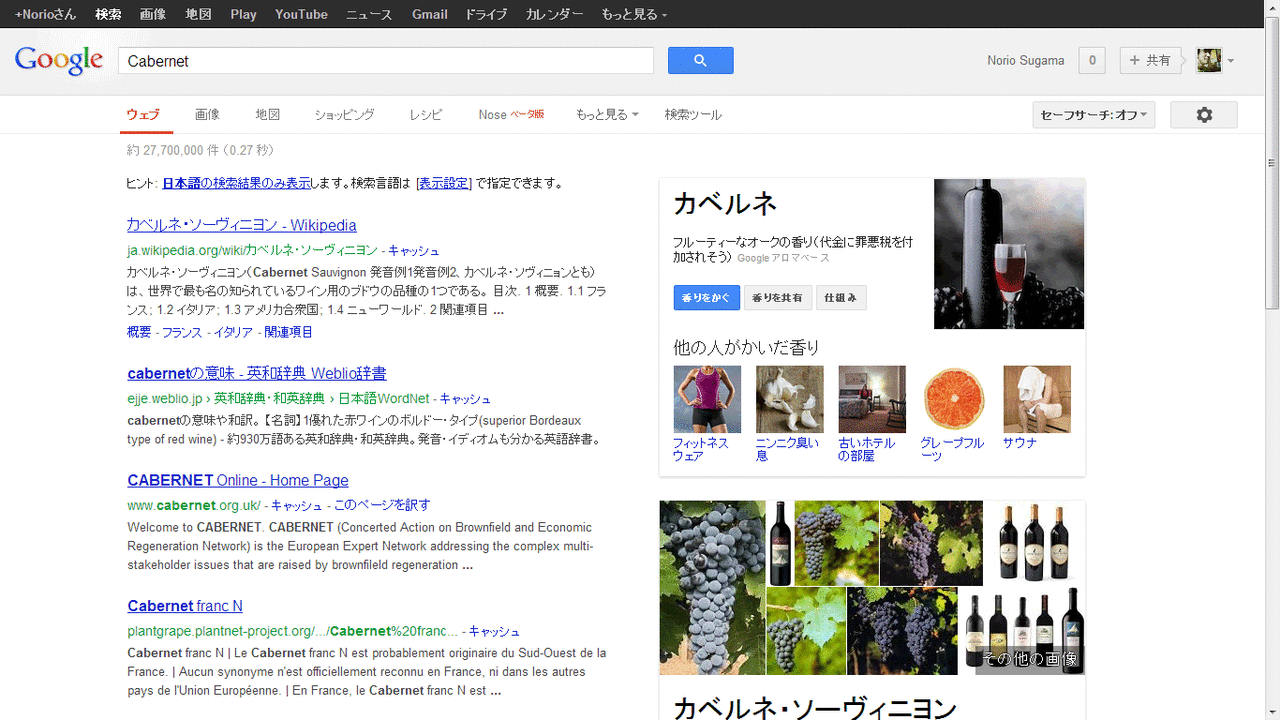Open the settings gear menu

1204,115
